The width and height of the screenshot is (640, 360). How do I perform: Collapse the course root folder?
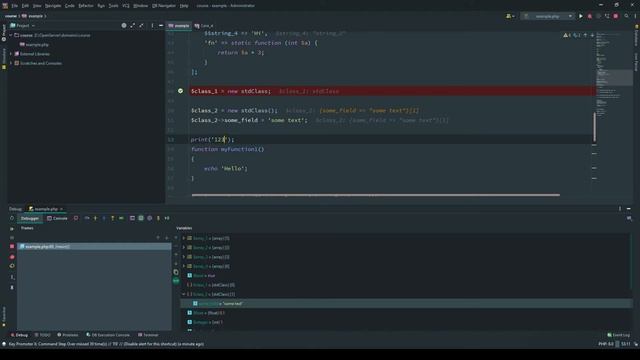(11, 36)
